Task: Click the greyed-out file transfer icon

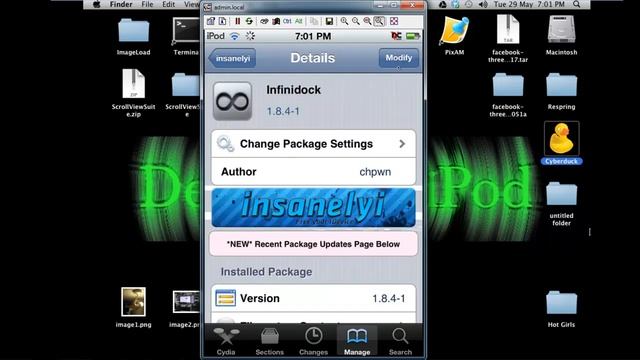Action: click(313, 21)
